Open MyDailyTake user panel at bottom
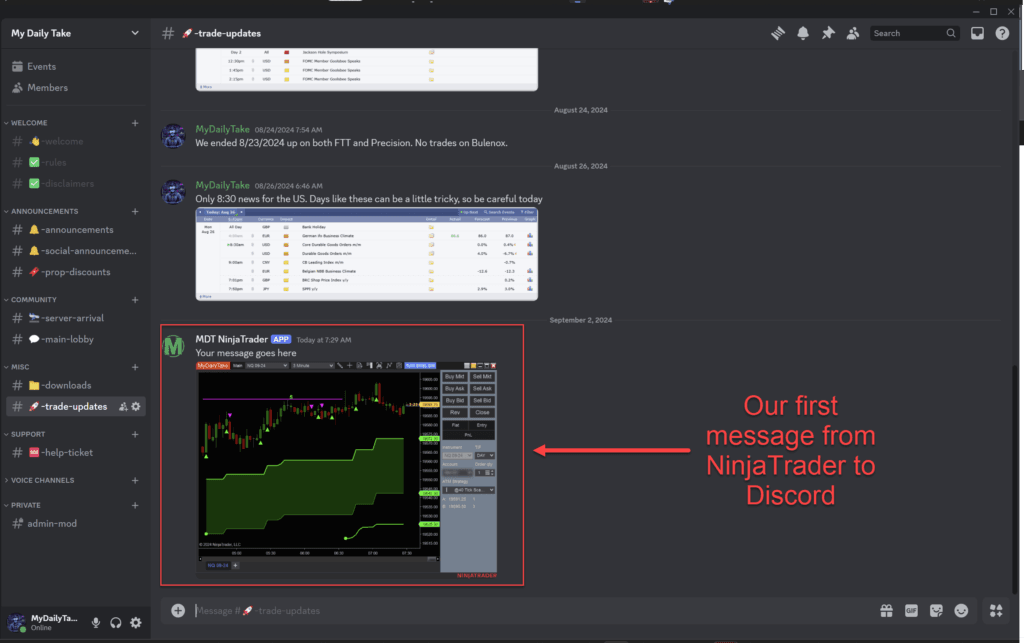Viewport: 1024px width, 643px height. (44, 623)
